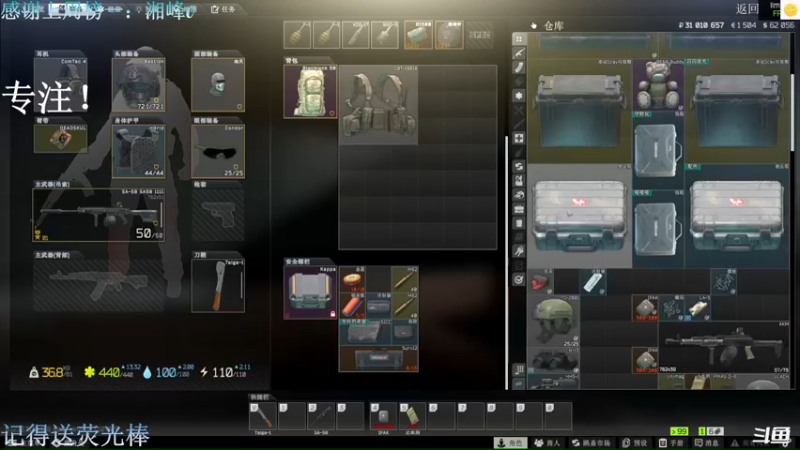Select the teddy bear item in stash

coord(658,85)
